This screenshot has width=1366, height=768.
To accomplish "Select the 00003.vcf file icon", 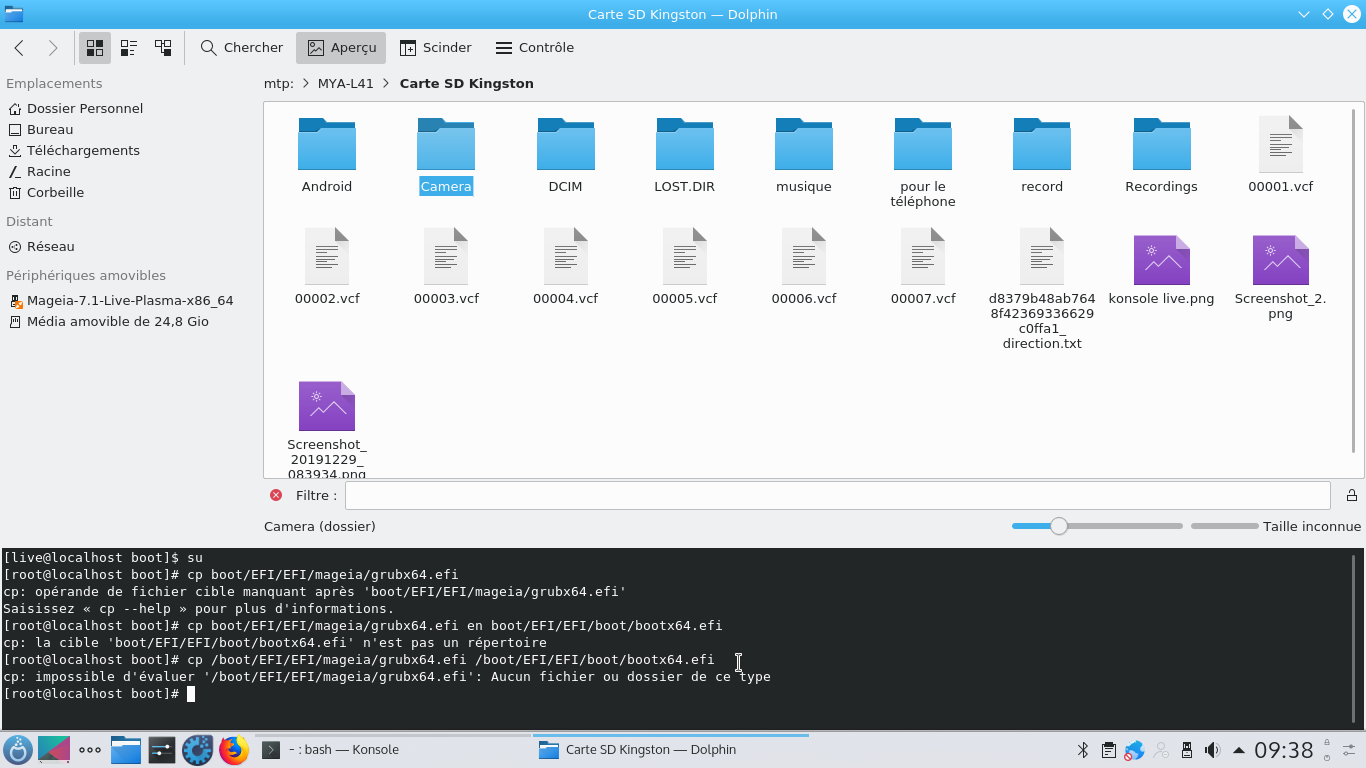I will (446, 256).
